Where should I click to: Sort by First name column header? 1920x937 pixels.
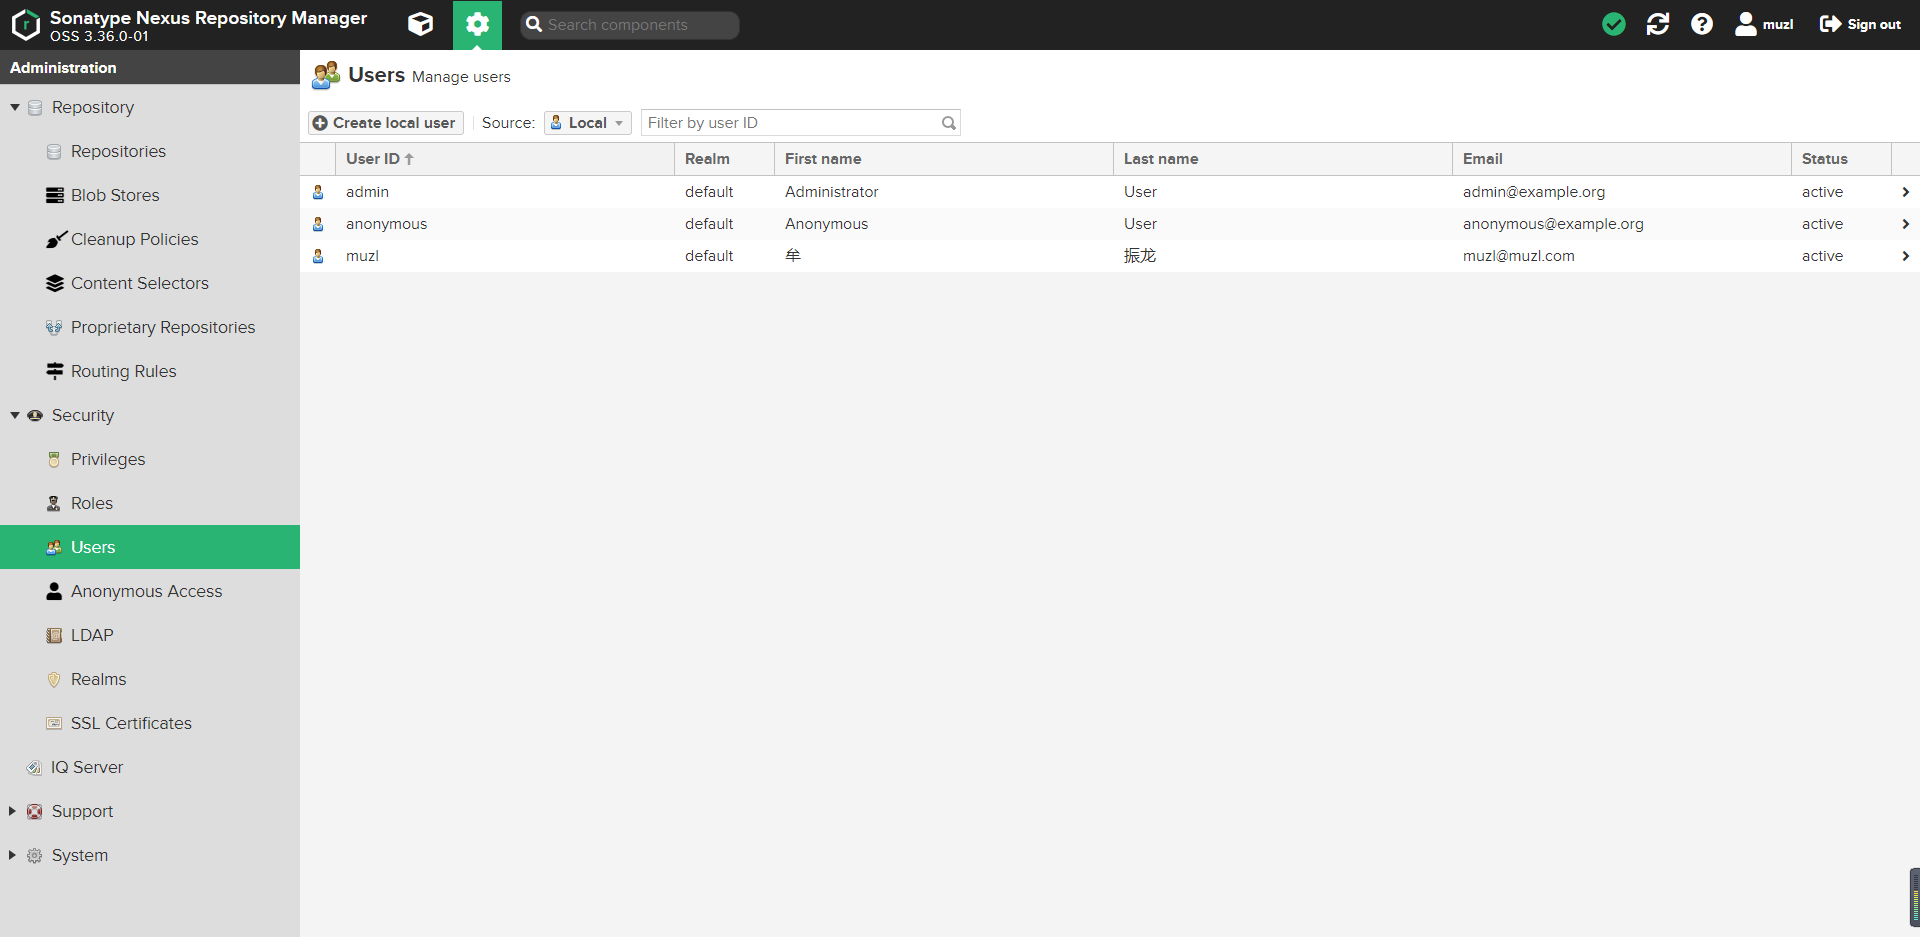point(943,159)
